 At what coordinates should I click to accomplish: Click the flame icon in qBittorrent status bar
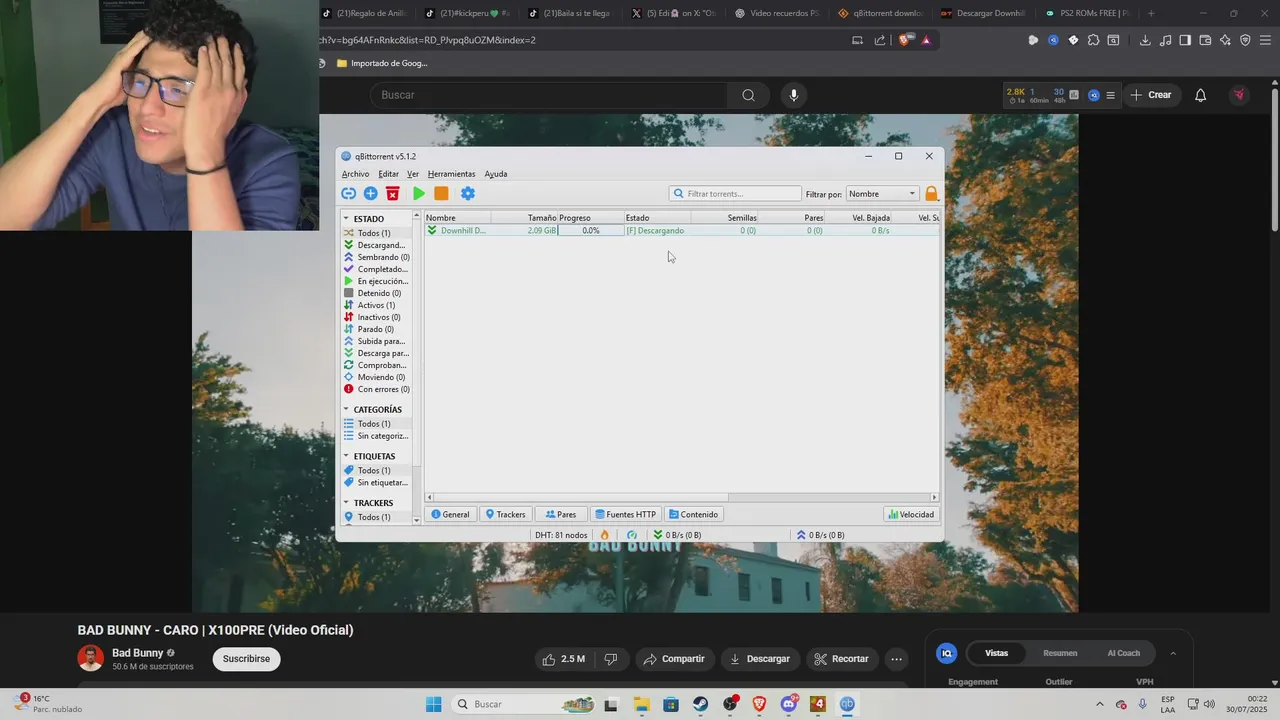coord(604,535)
